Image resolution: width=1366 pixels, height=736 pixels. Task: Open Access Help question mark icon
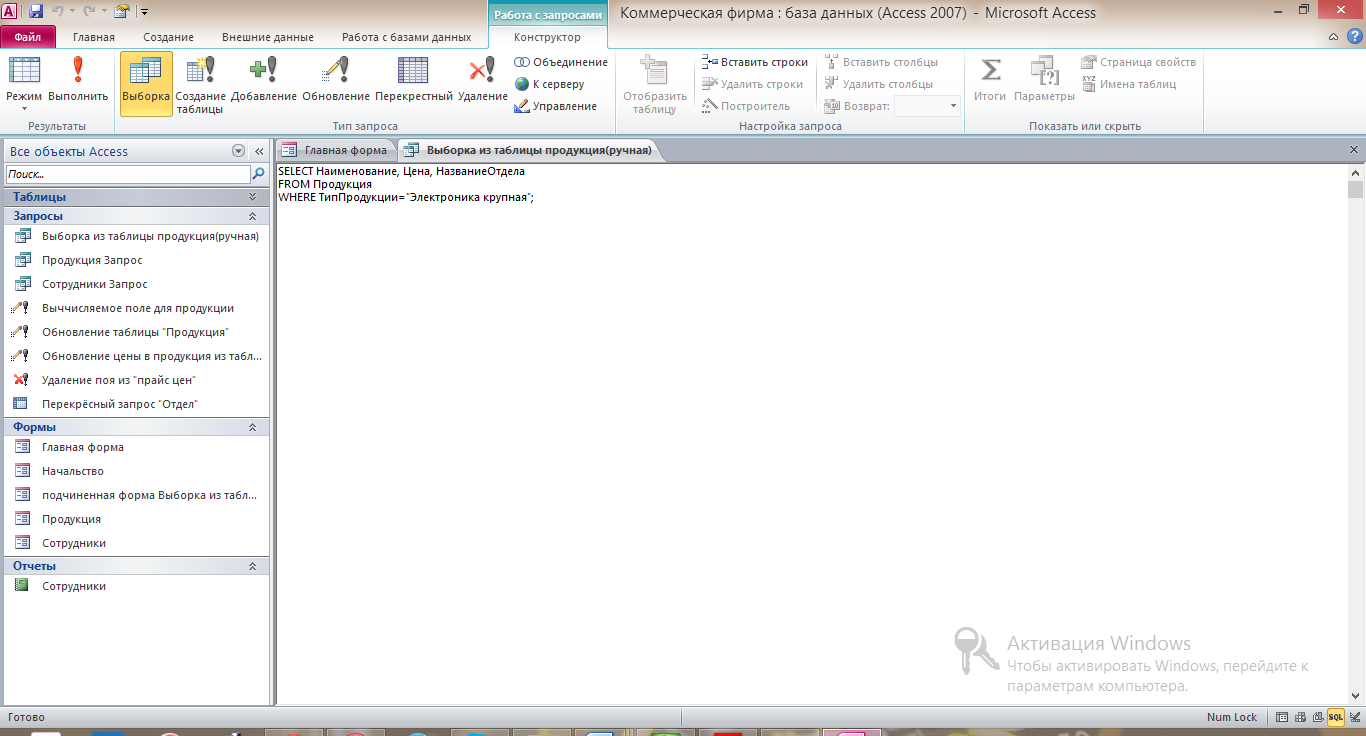pyautogui.click(x=1354, y=37)
